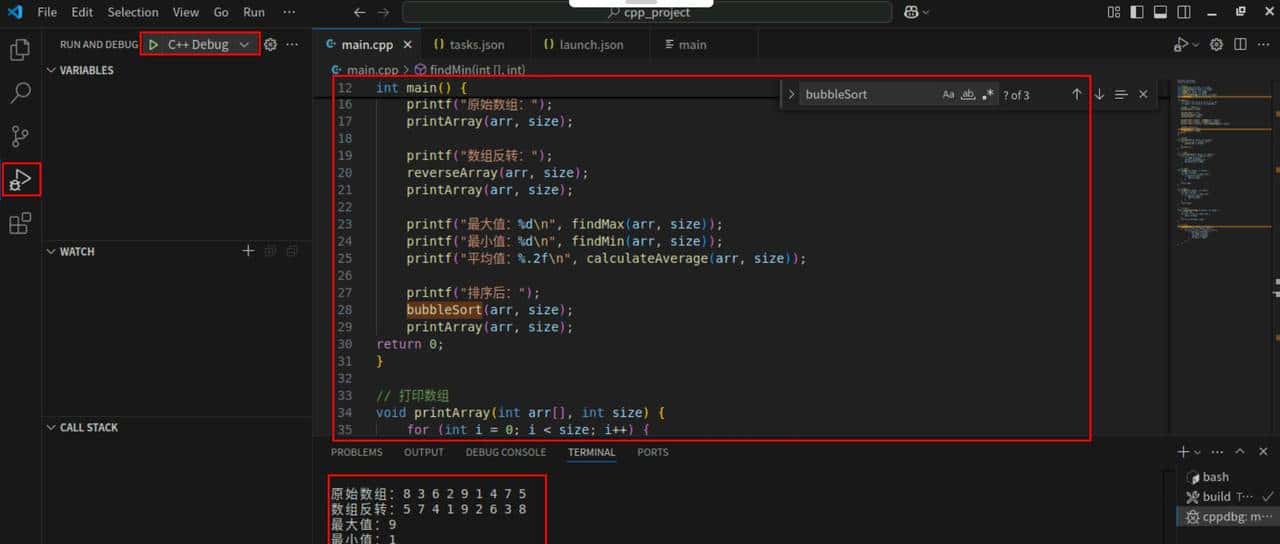The height and width of the screenshot is (544, 1280).
Task: Open the Source Control view
Action: (20, 136)
